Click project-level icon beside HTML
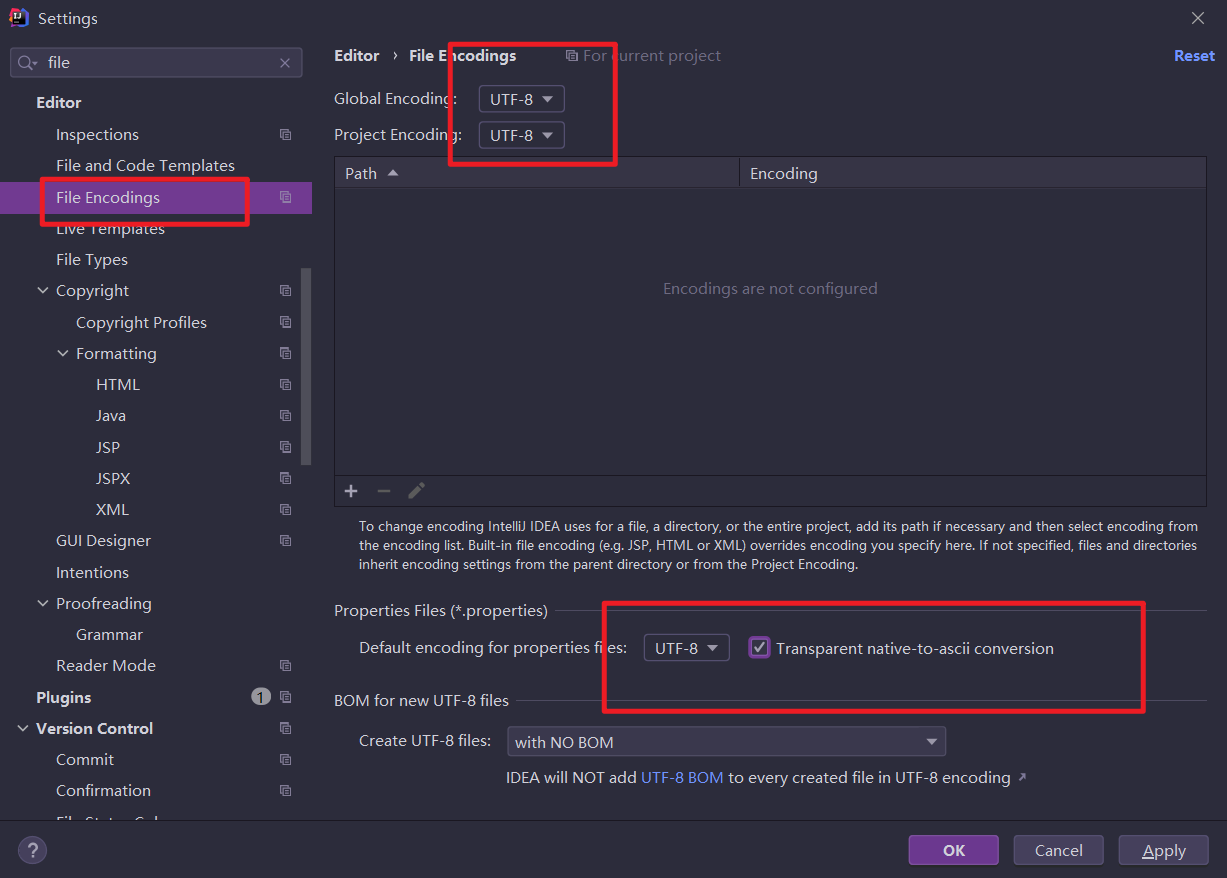Viewport: 1227px width, 878px height. click(286, 385)
